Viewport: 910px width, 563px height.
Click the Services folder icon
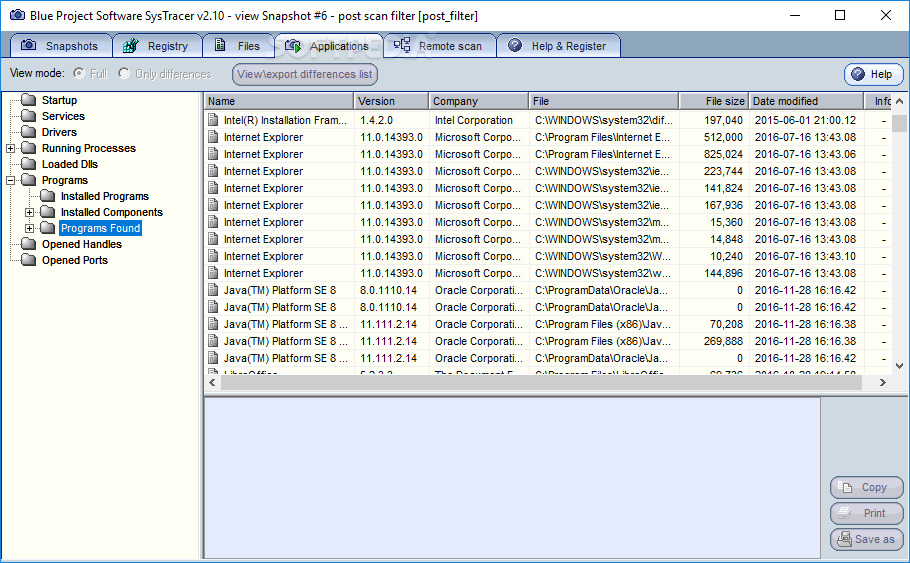click(28, 116)
